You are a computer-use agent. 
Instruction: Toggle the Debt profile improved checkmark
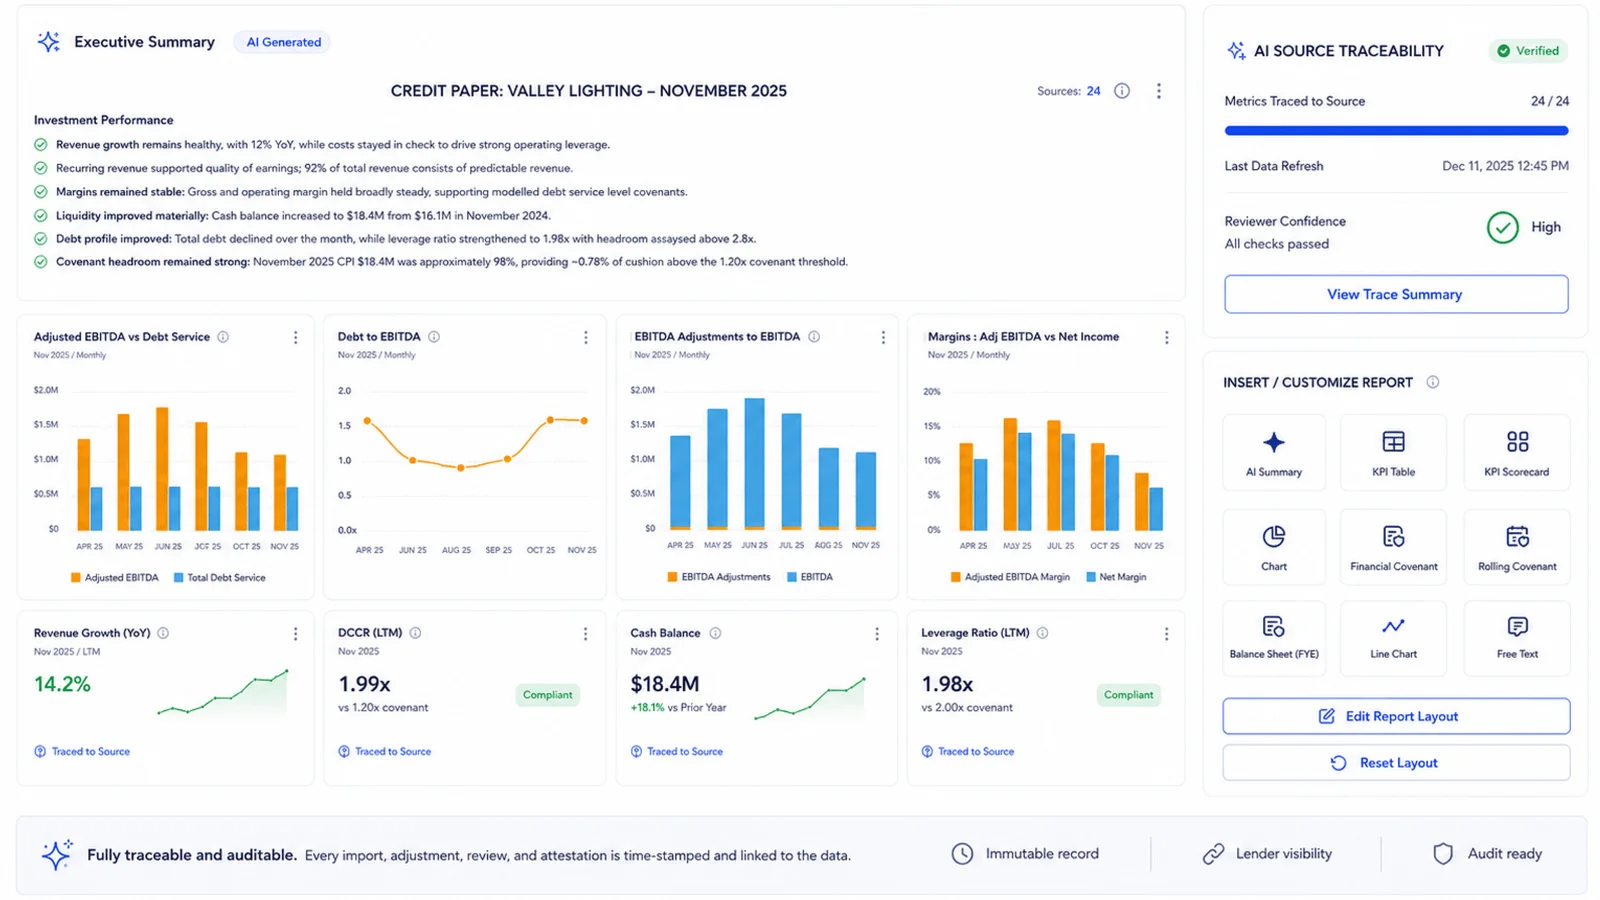(41, 239)
